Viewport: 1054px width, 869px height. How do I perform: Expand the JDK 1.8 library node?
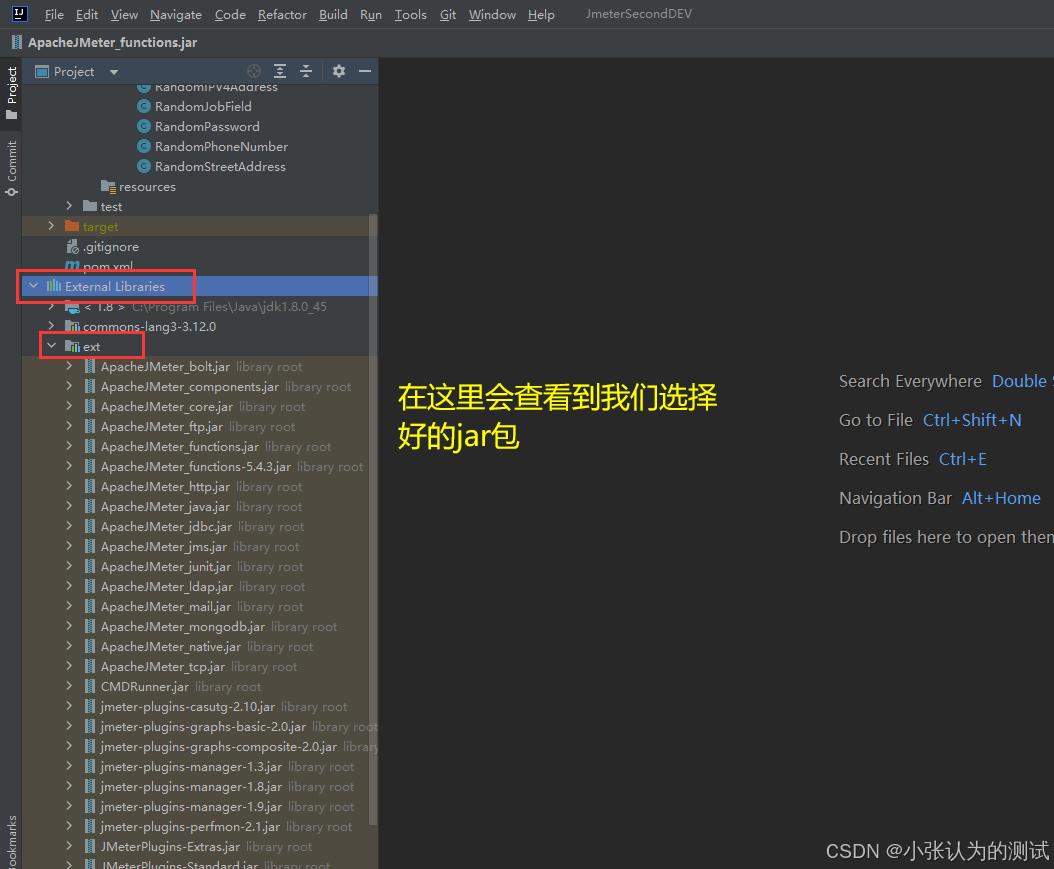(51, 306)
